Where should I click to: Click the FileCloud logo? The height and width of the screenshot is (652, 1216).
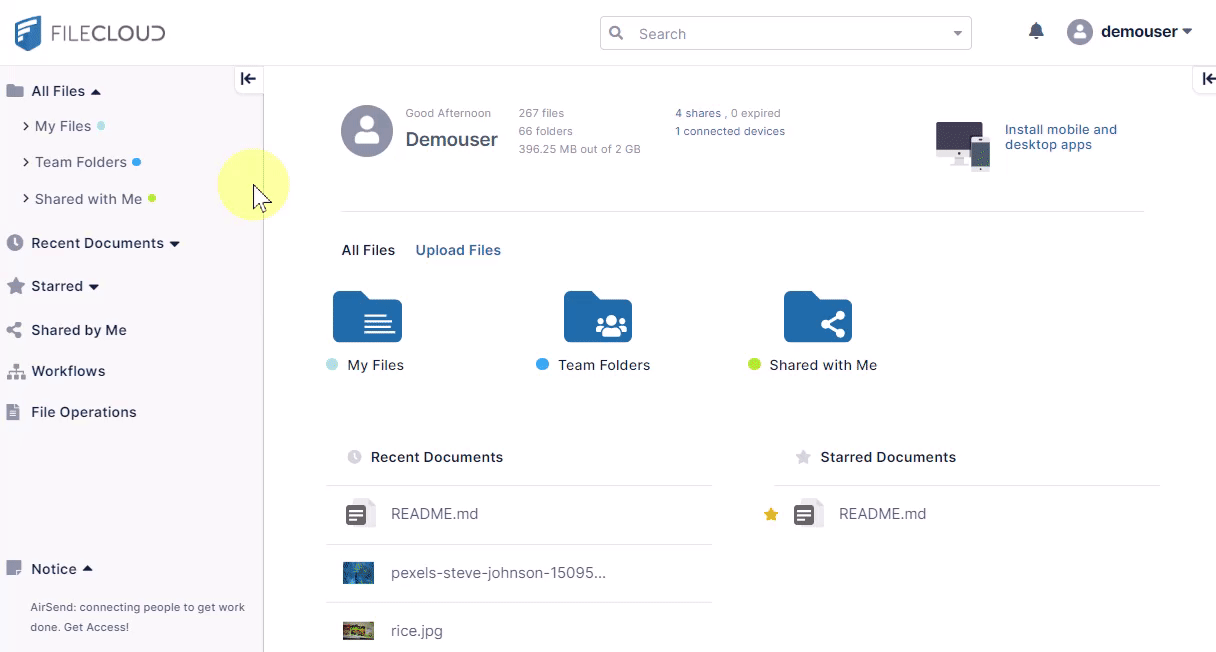coord(90,33)
